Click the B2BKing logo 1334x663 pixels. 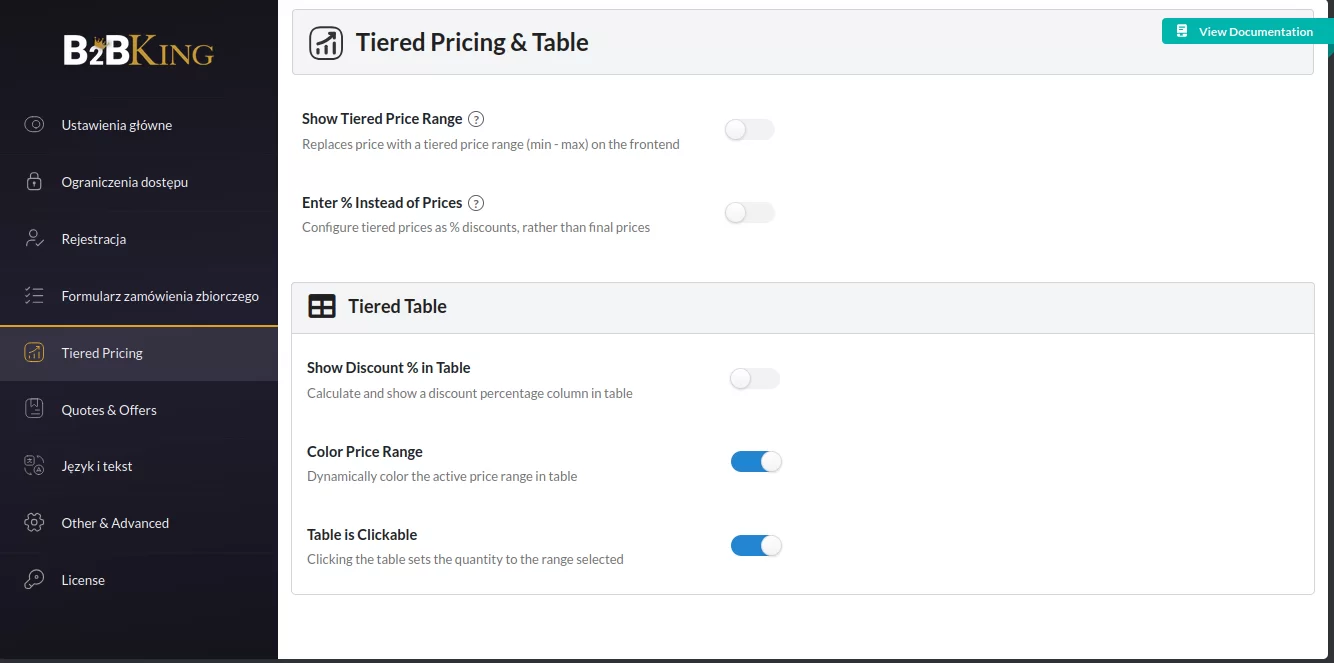(138, 51)
